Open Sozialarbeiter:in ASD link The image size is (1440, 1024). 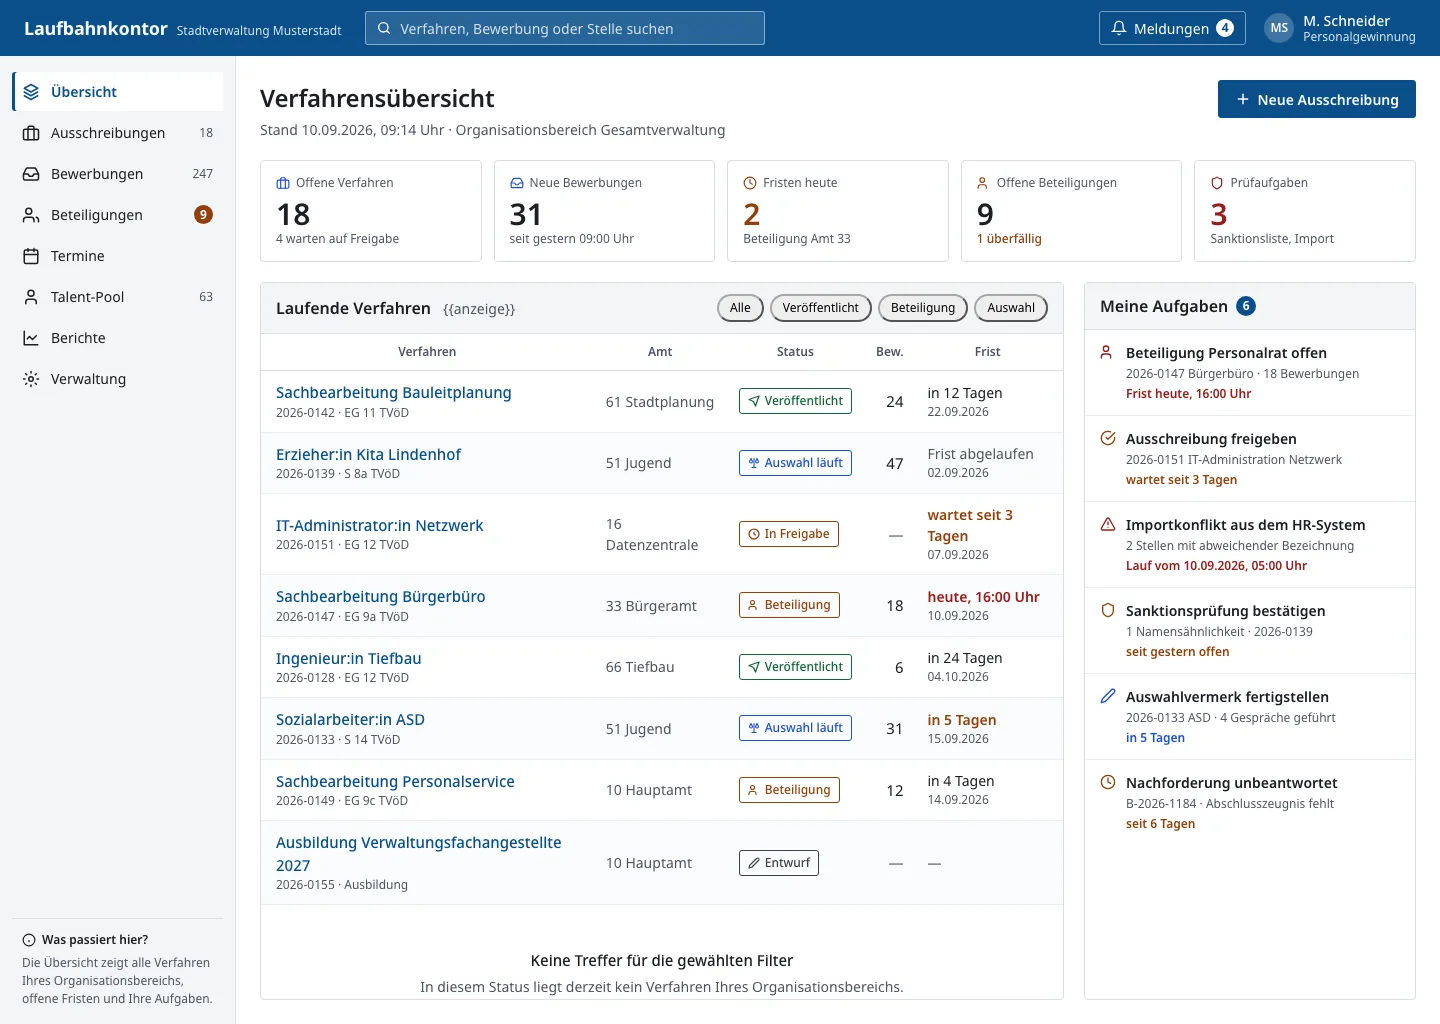pyautogui.click(x=350, y=720)
